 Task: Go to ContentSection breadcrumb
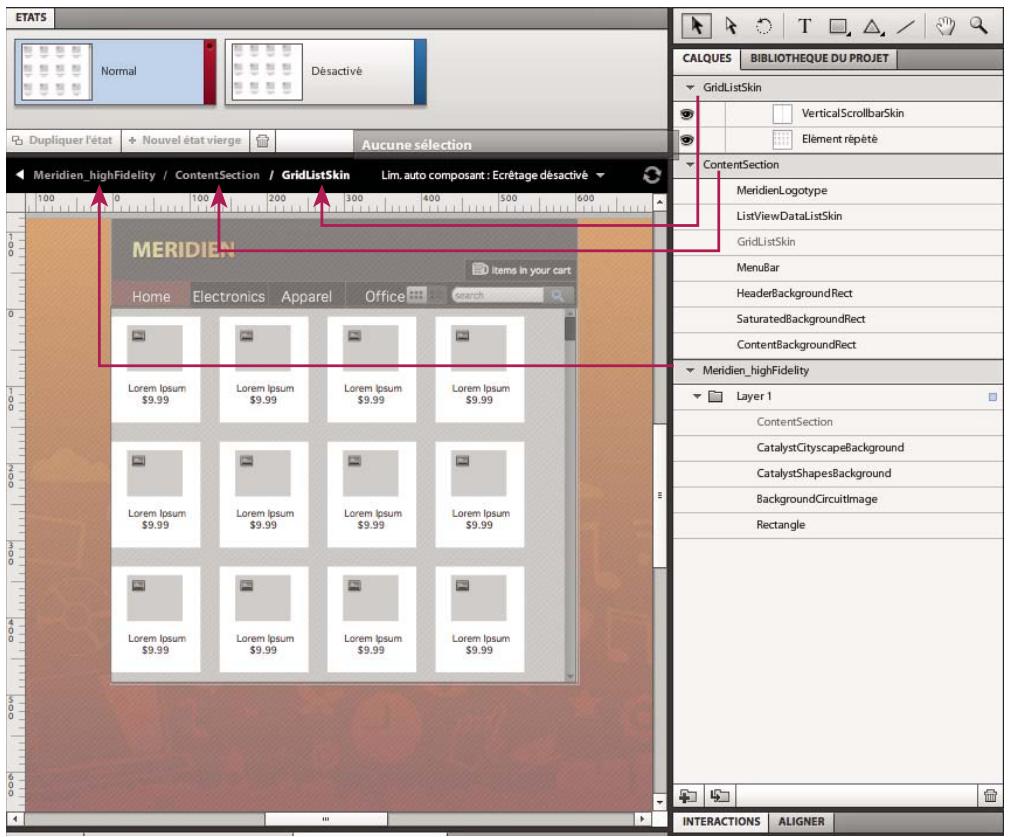pos(217,175)
